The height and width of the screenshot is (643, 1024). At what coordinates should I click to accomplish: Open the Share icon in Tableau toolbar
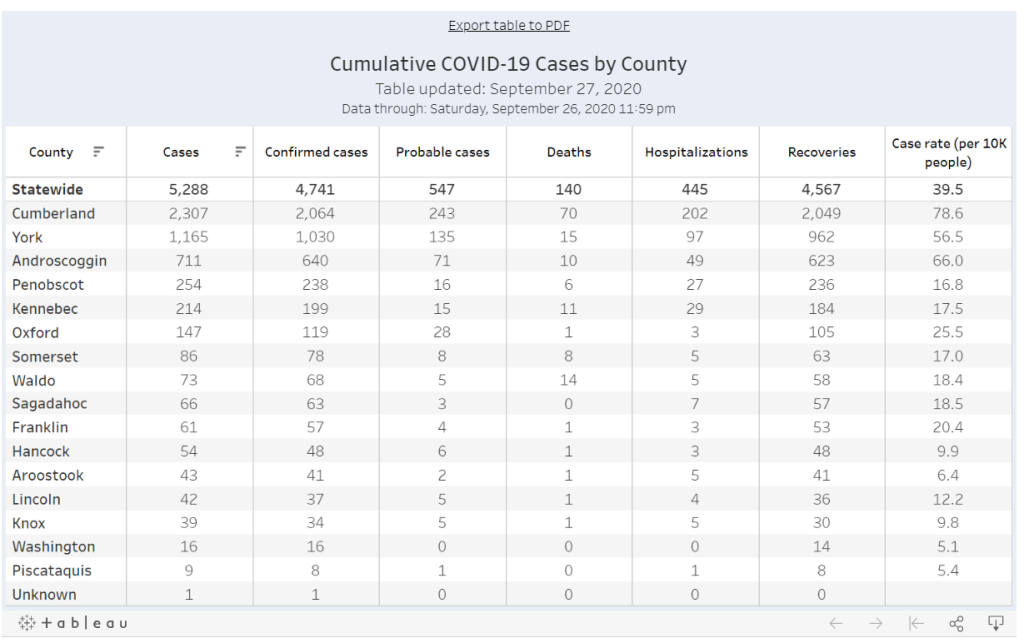[955, 623]
